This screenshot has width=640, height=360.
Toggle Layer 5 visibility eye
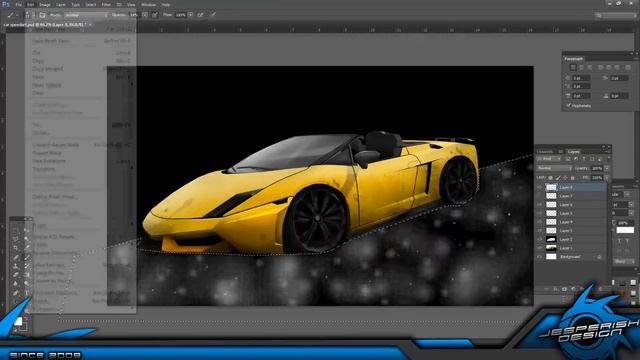click(x=540, y=213)
